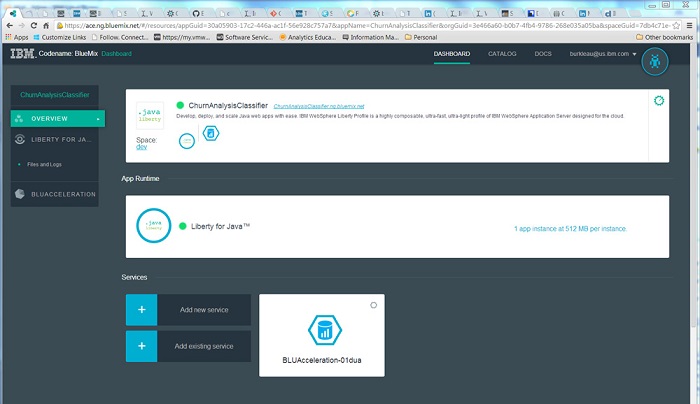Open Files and Logs in sidebar
Image resolution: width=700 pixels, height=404 pixels.
pos(47,163)
